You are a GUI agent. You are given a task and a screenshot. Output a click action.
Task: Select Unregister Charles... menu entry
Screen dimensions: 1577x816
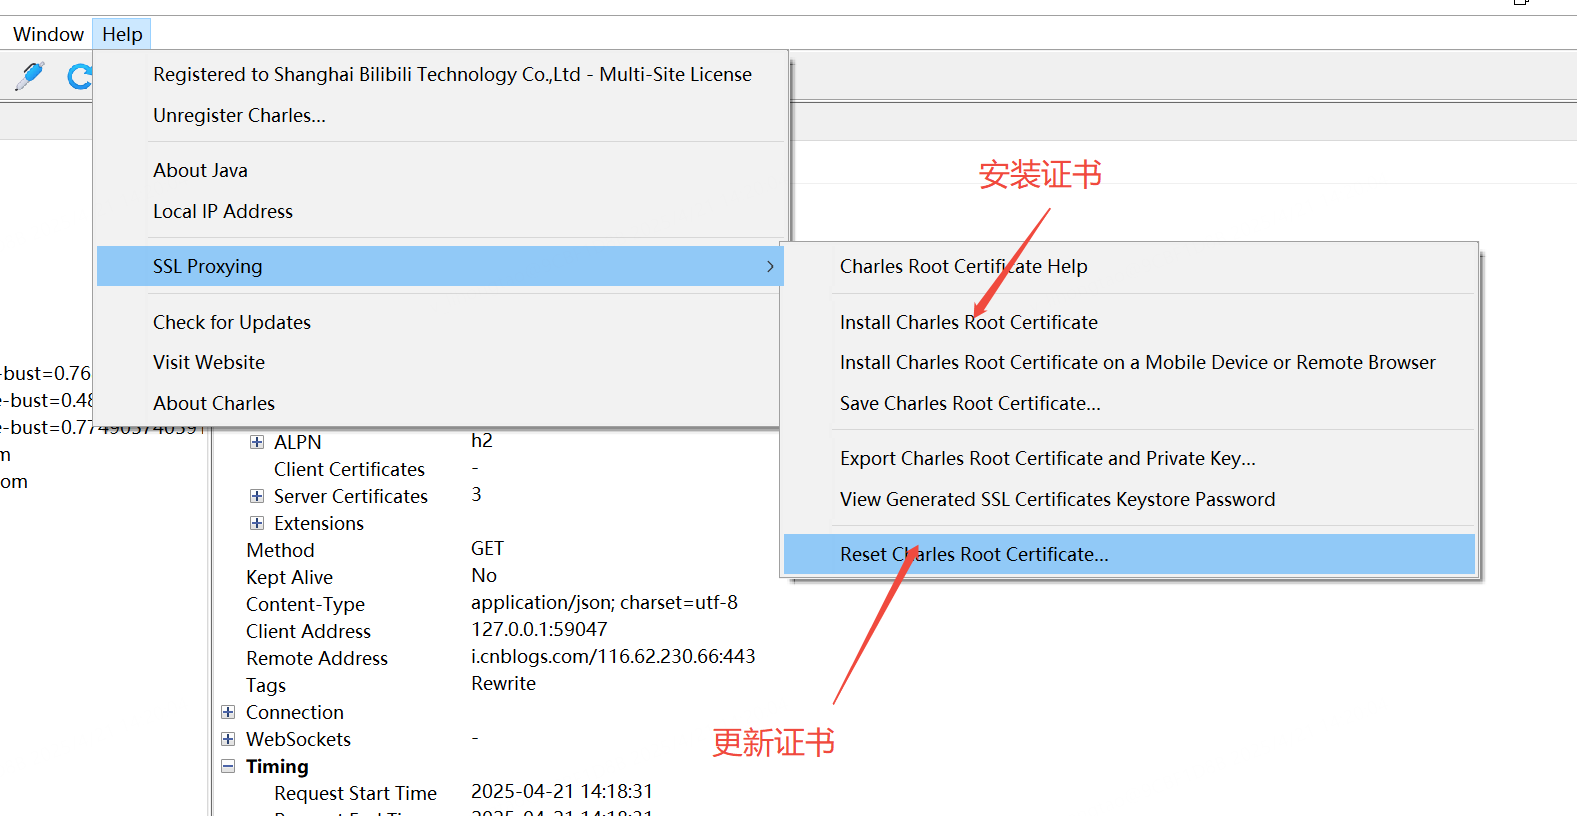click(x=239, y=115)
